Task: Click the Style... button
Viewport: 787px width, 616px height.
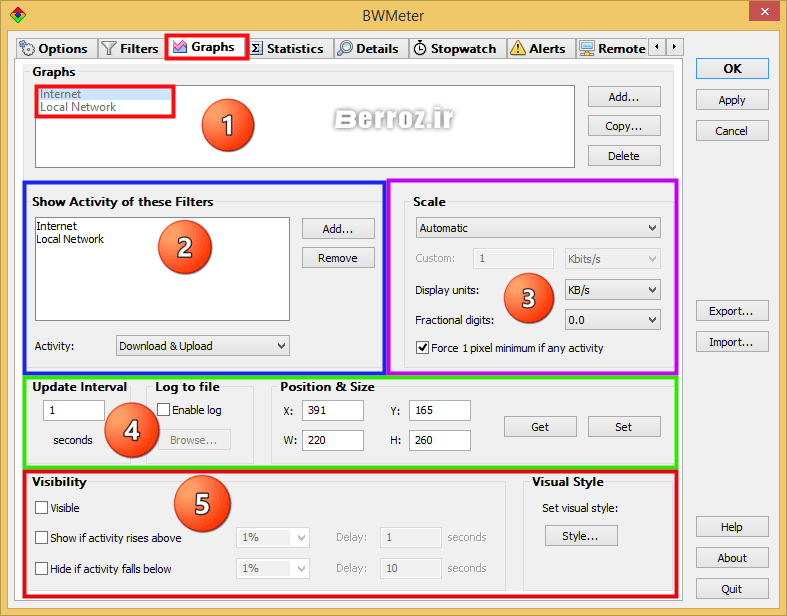Action: [x=581, y=536]
